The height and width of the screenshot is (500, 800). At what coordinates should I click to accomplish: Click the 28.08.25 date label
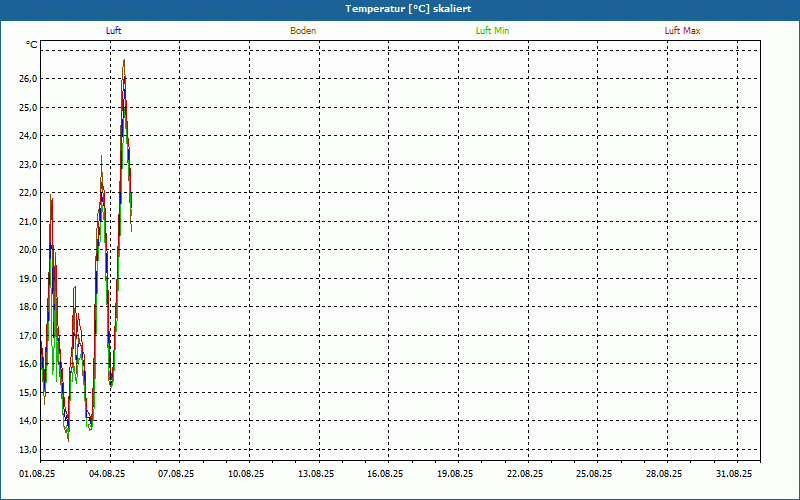(x=664, y=474)
